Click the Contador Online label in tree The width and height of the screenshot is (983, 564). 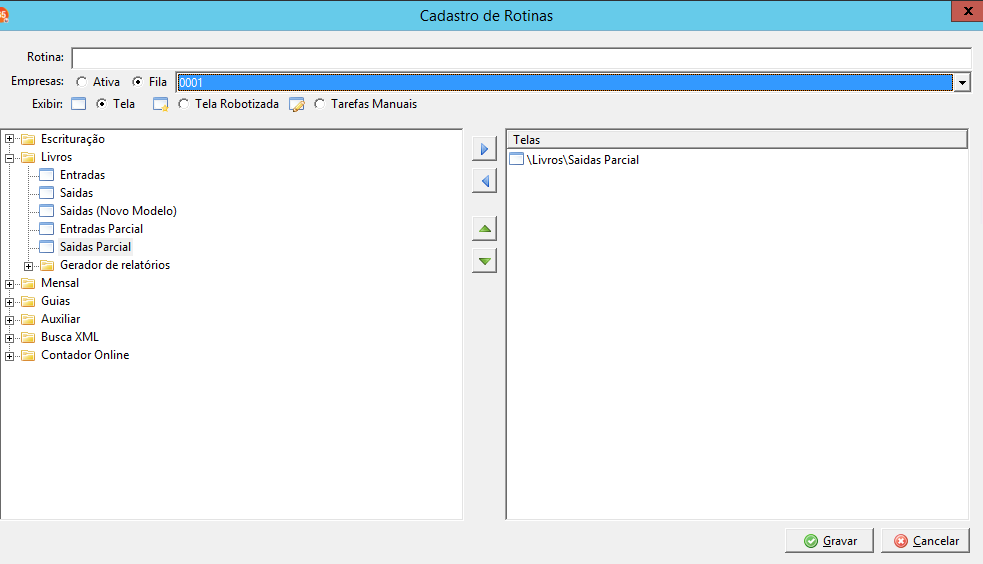coord(85,355)
